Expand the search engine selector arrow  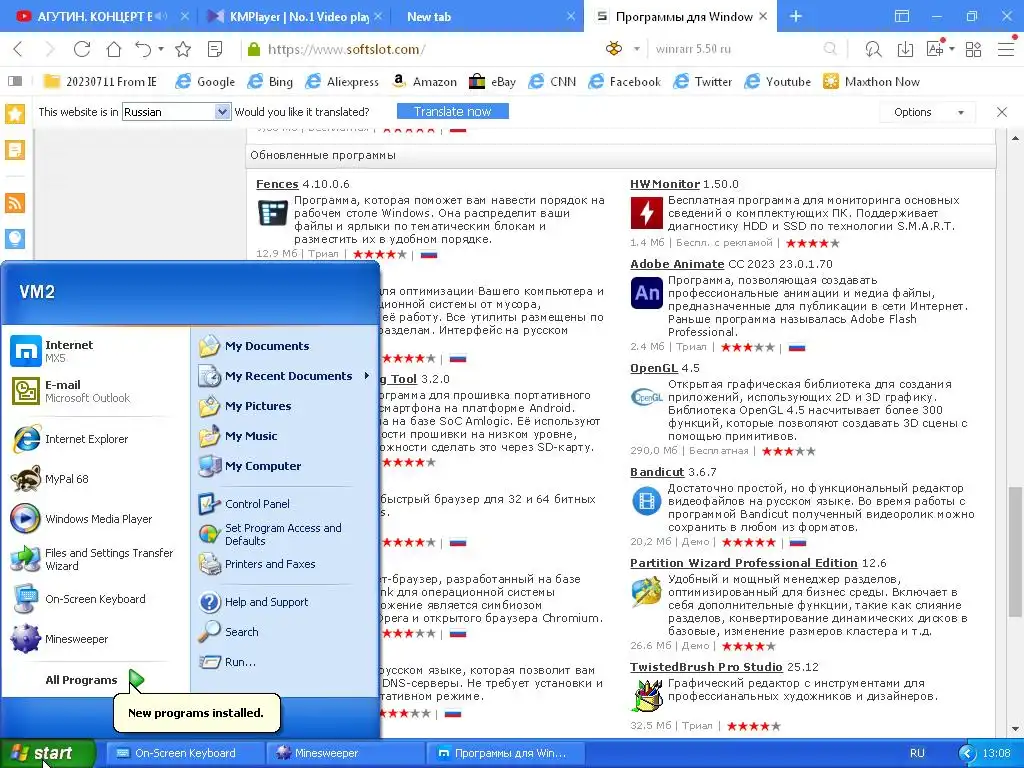click(637, 49)
